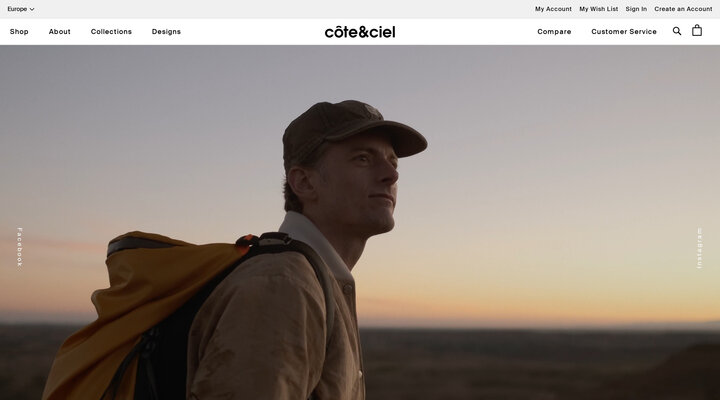This screenshot has width=720, height=400.
Task: Click the Sign In link
Action: 636,9
